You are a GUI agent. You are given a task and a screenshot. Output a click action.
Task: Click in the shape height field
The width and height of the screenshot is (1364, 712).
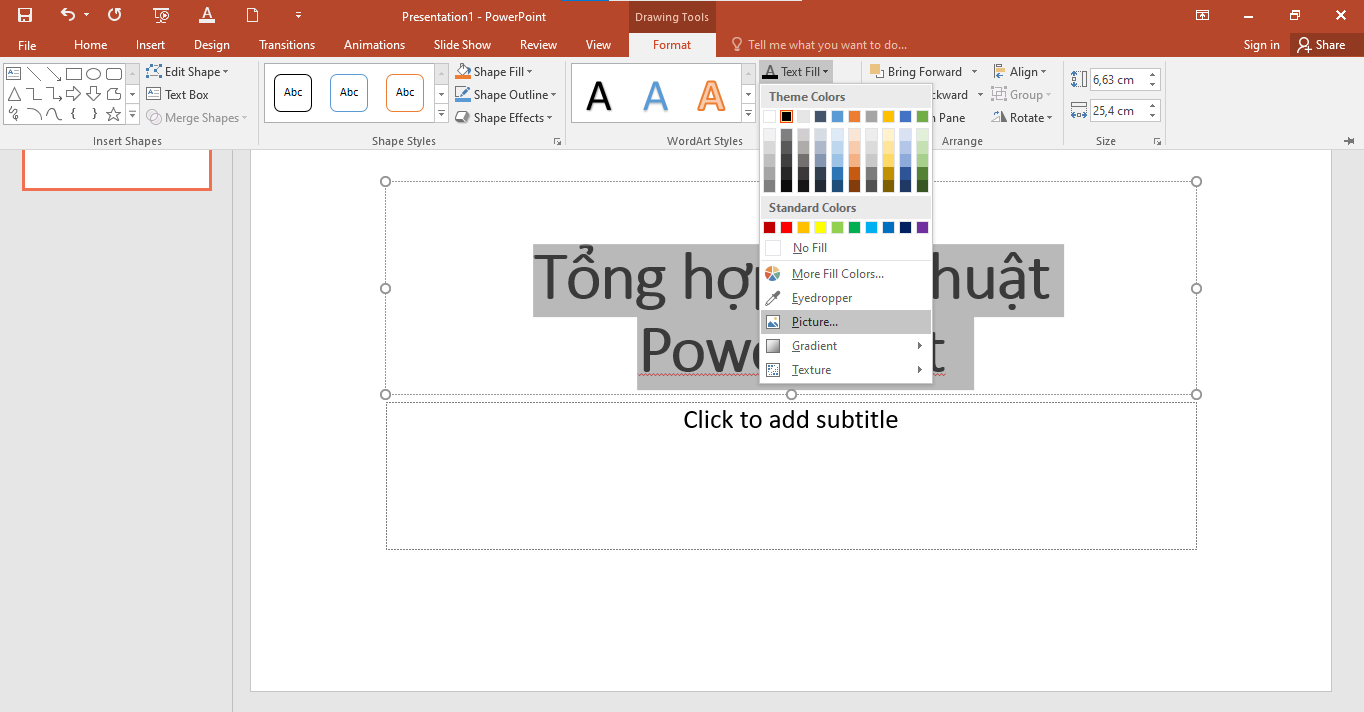point(1118,80)
